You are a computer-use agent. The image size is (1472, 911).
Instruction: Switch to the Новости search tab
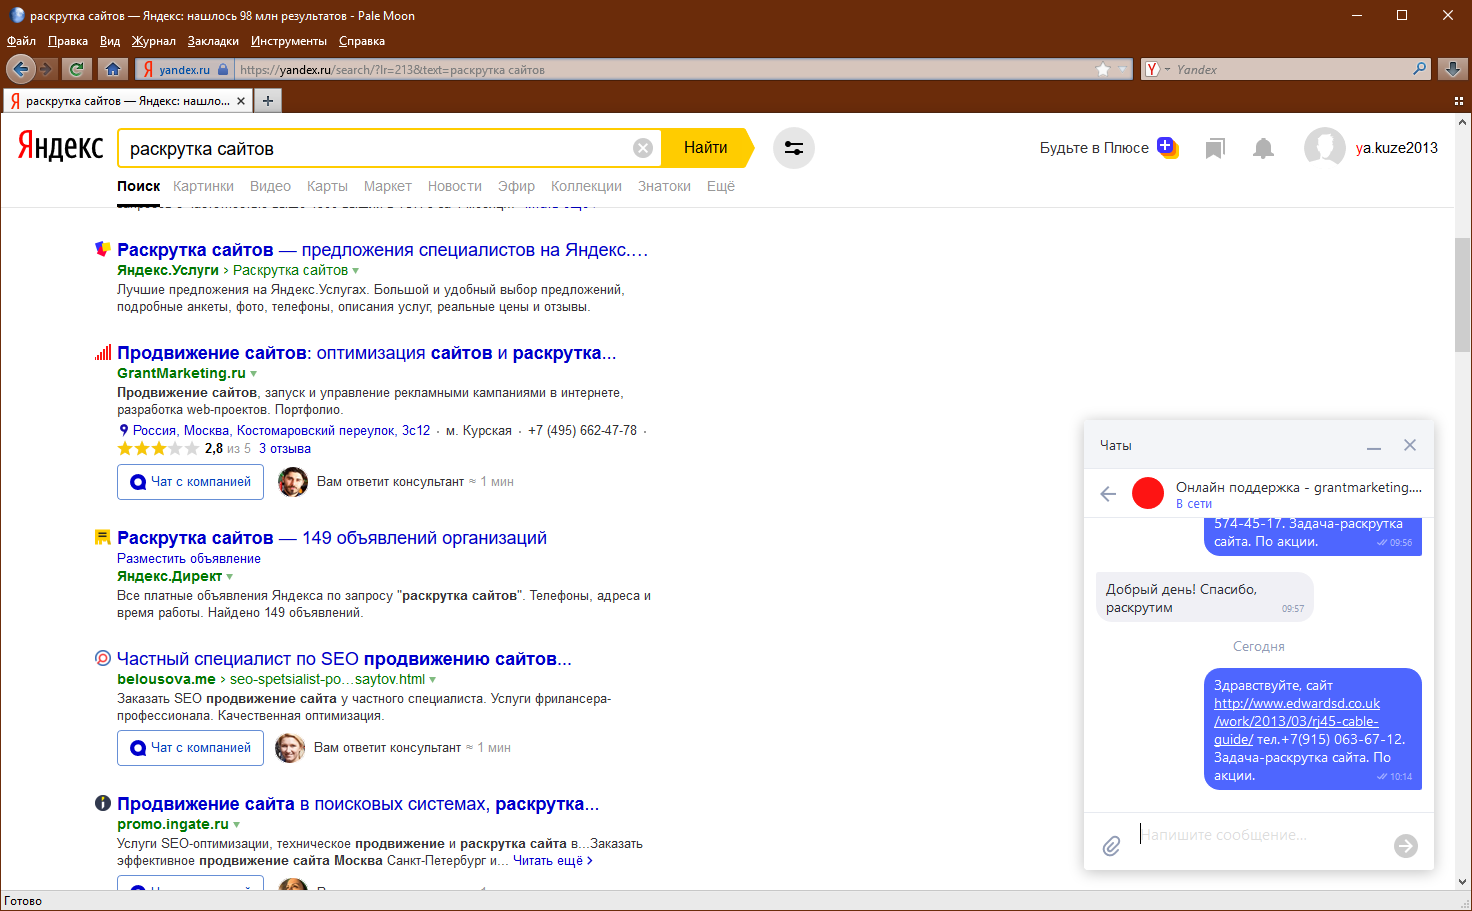[455, 186]
